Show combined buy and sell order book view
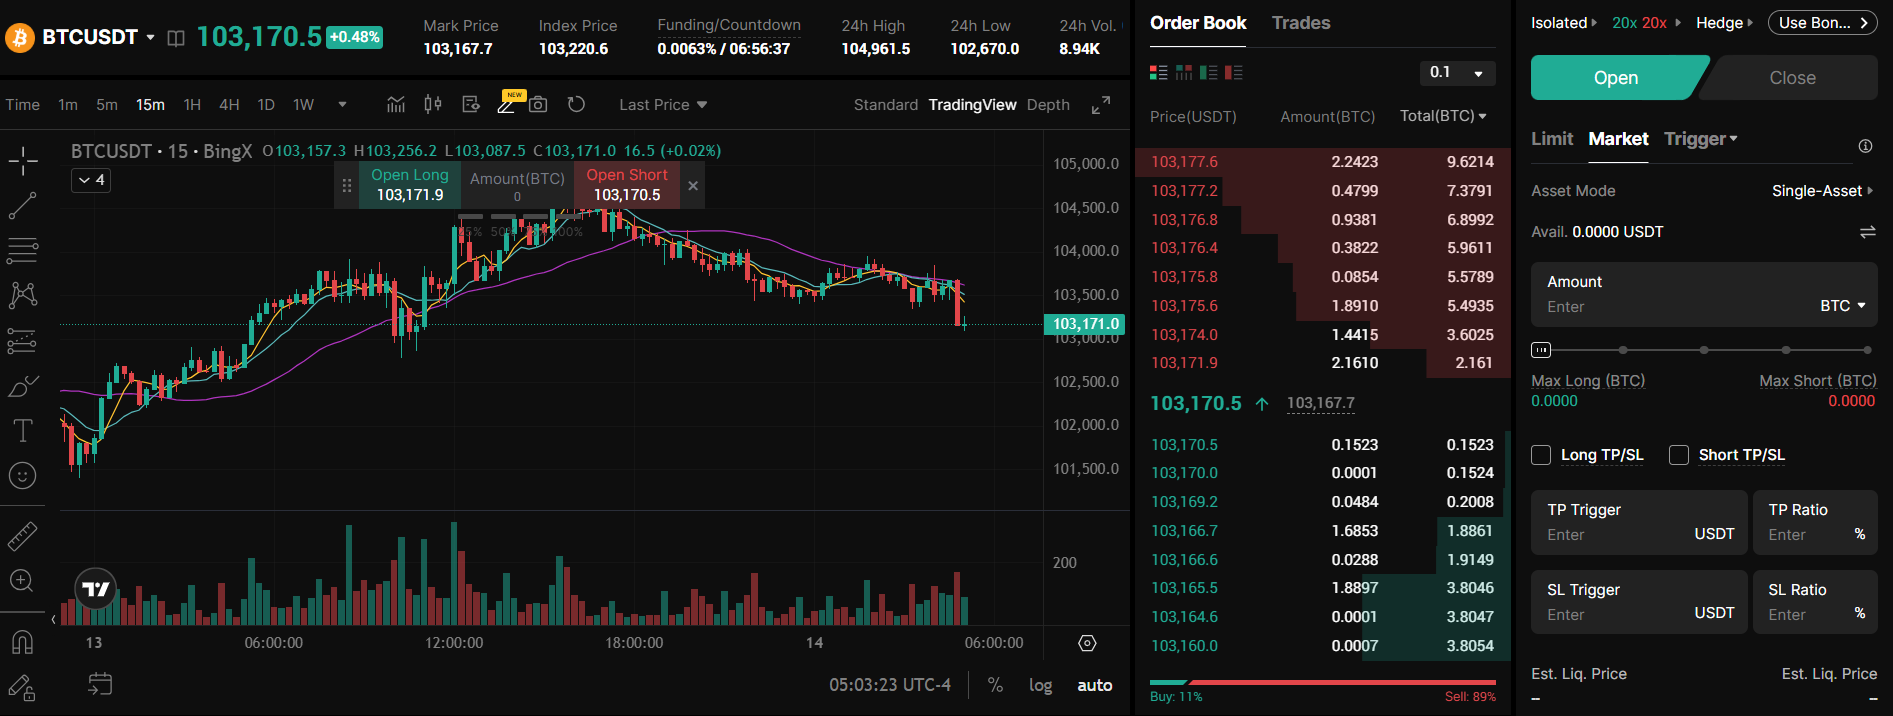Viewport: 1893px width, 716px height. (1159, 72)
